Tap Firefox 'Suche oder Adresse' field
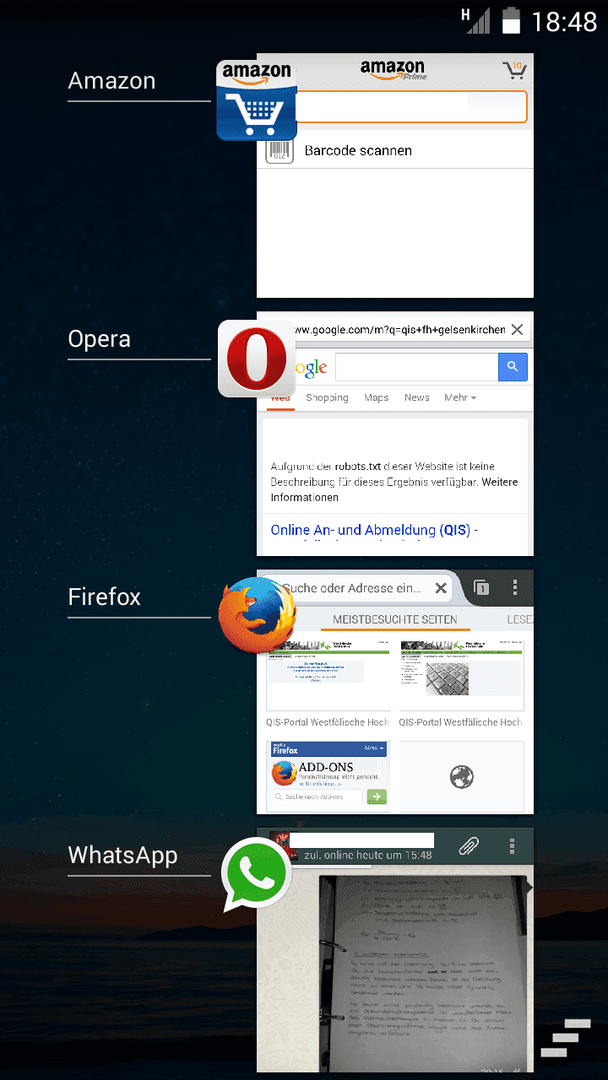 (x=351, y=588)
